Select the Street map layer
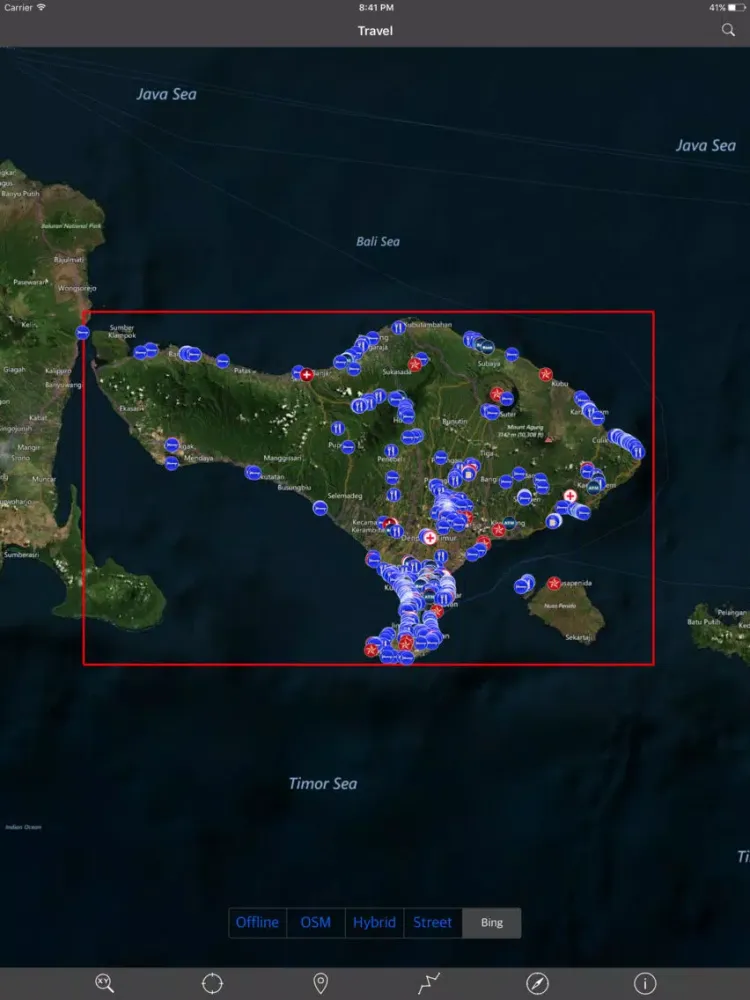750x1000 pixels. 432,922
